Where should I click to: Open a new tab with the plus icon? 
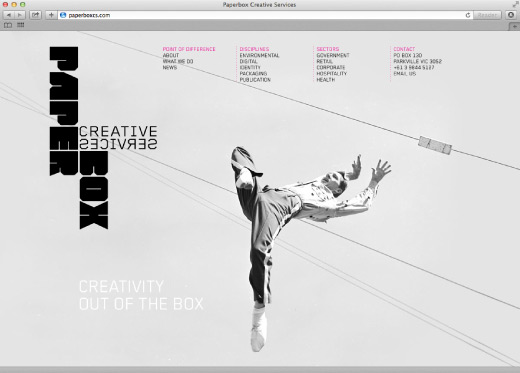pos(514,26)
